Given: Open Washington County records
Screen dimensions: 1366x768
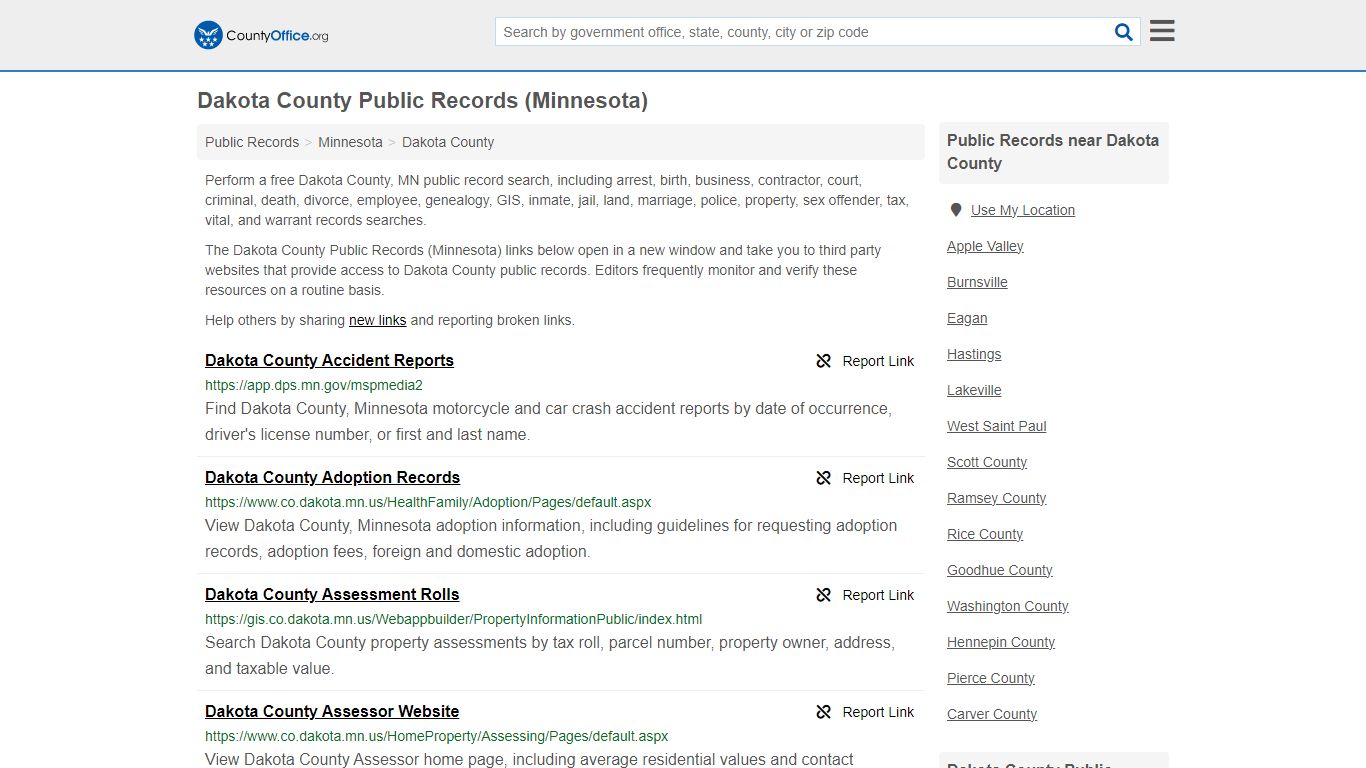Looking at the screenshot, I should click(1008, 606).
